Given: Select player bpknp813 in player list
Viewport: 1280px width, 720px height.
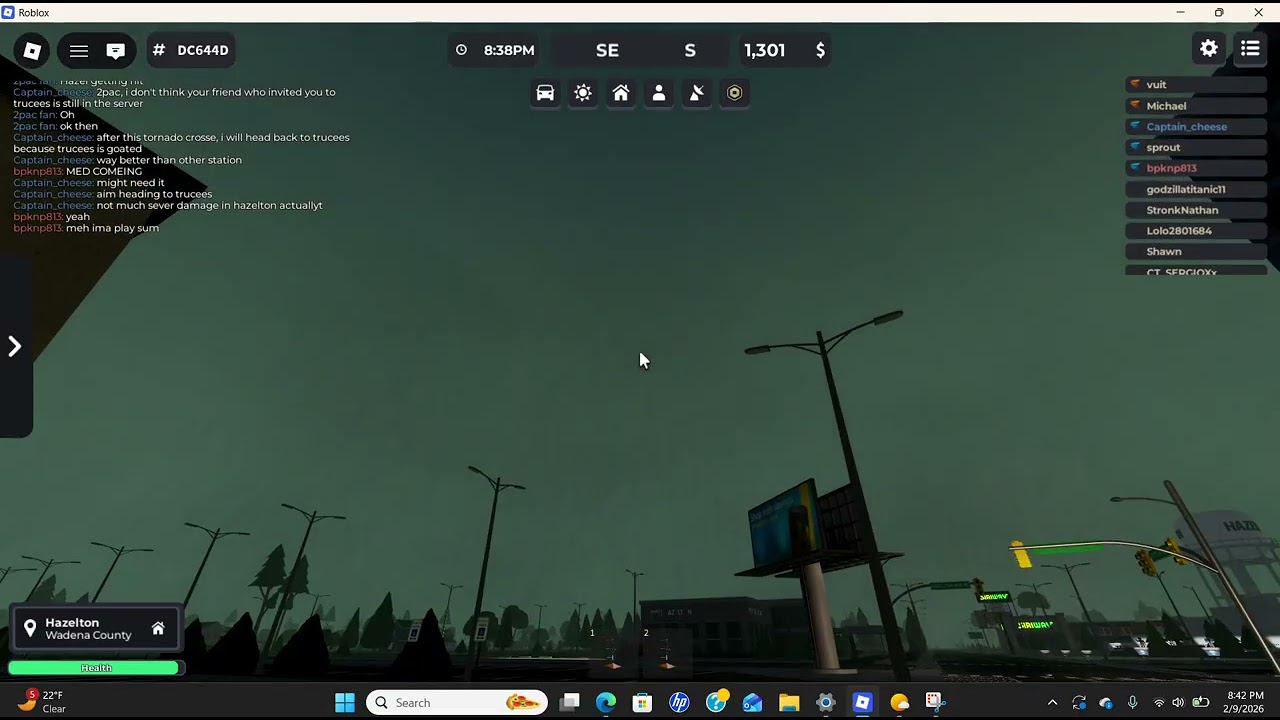Looking at the screenshot, I should [1195, 169].
